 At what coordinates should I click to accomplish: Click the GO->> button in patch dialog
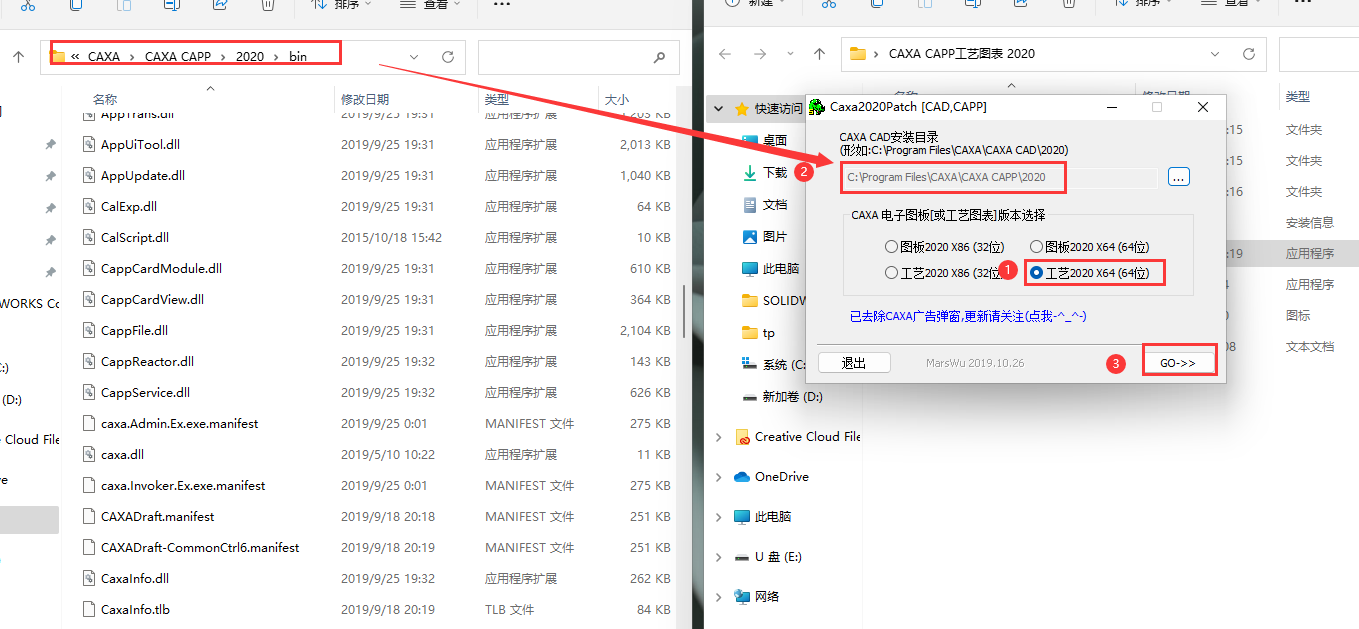tap(1178, 362)
